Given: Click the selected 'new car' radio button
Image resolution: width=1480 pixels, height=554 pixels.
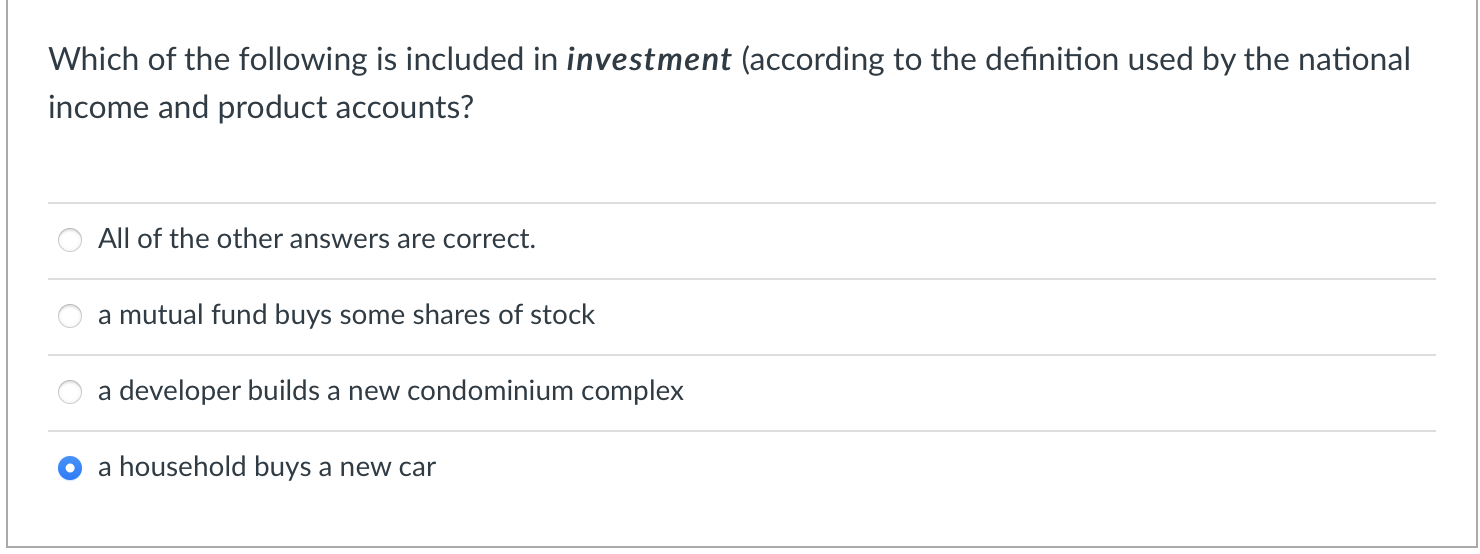Looking at the screenshot, I should tap(70, 468).
